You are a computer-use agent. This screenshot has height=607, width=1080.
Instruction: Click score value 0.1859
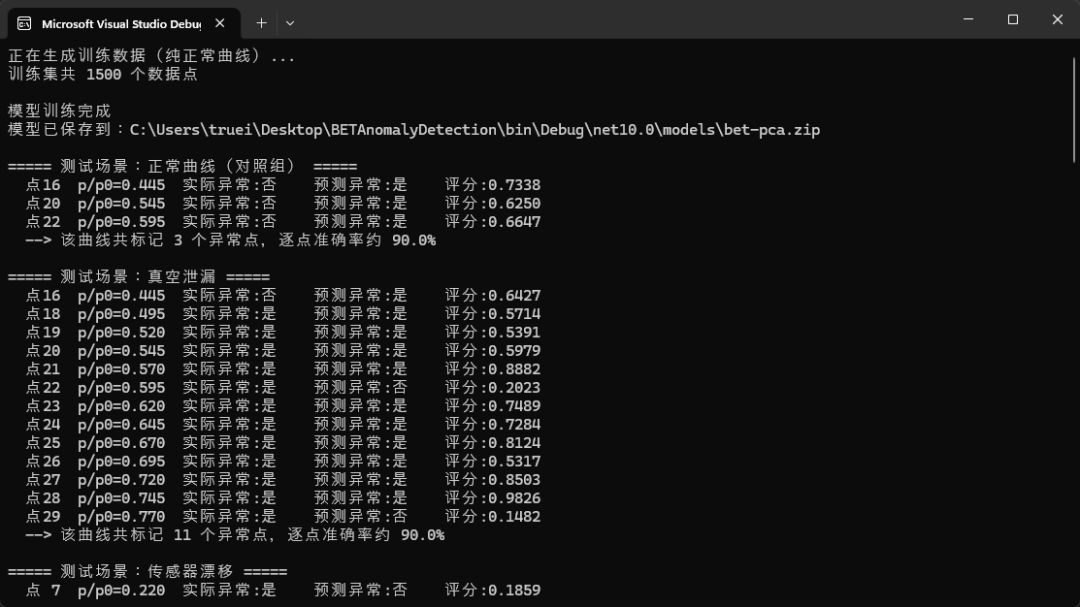click(x=514, y=590)
